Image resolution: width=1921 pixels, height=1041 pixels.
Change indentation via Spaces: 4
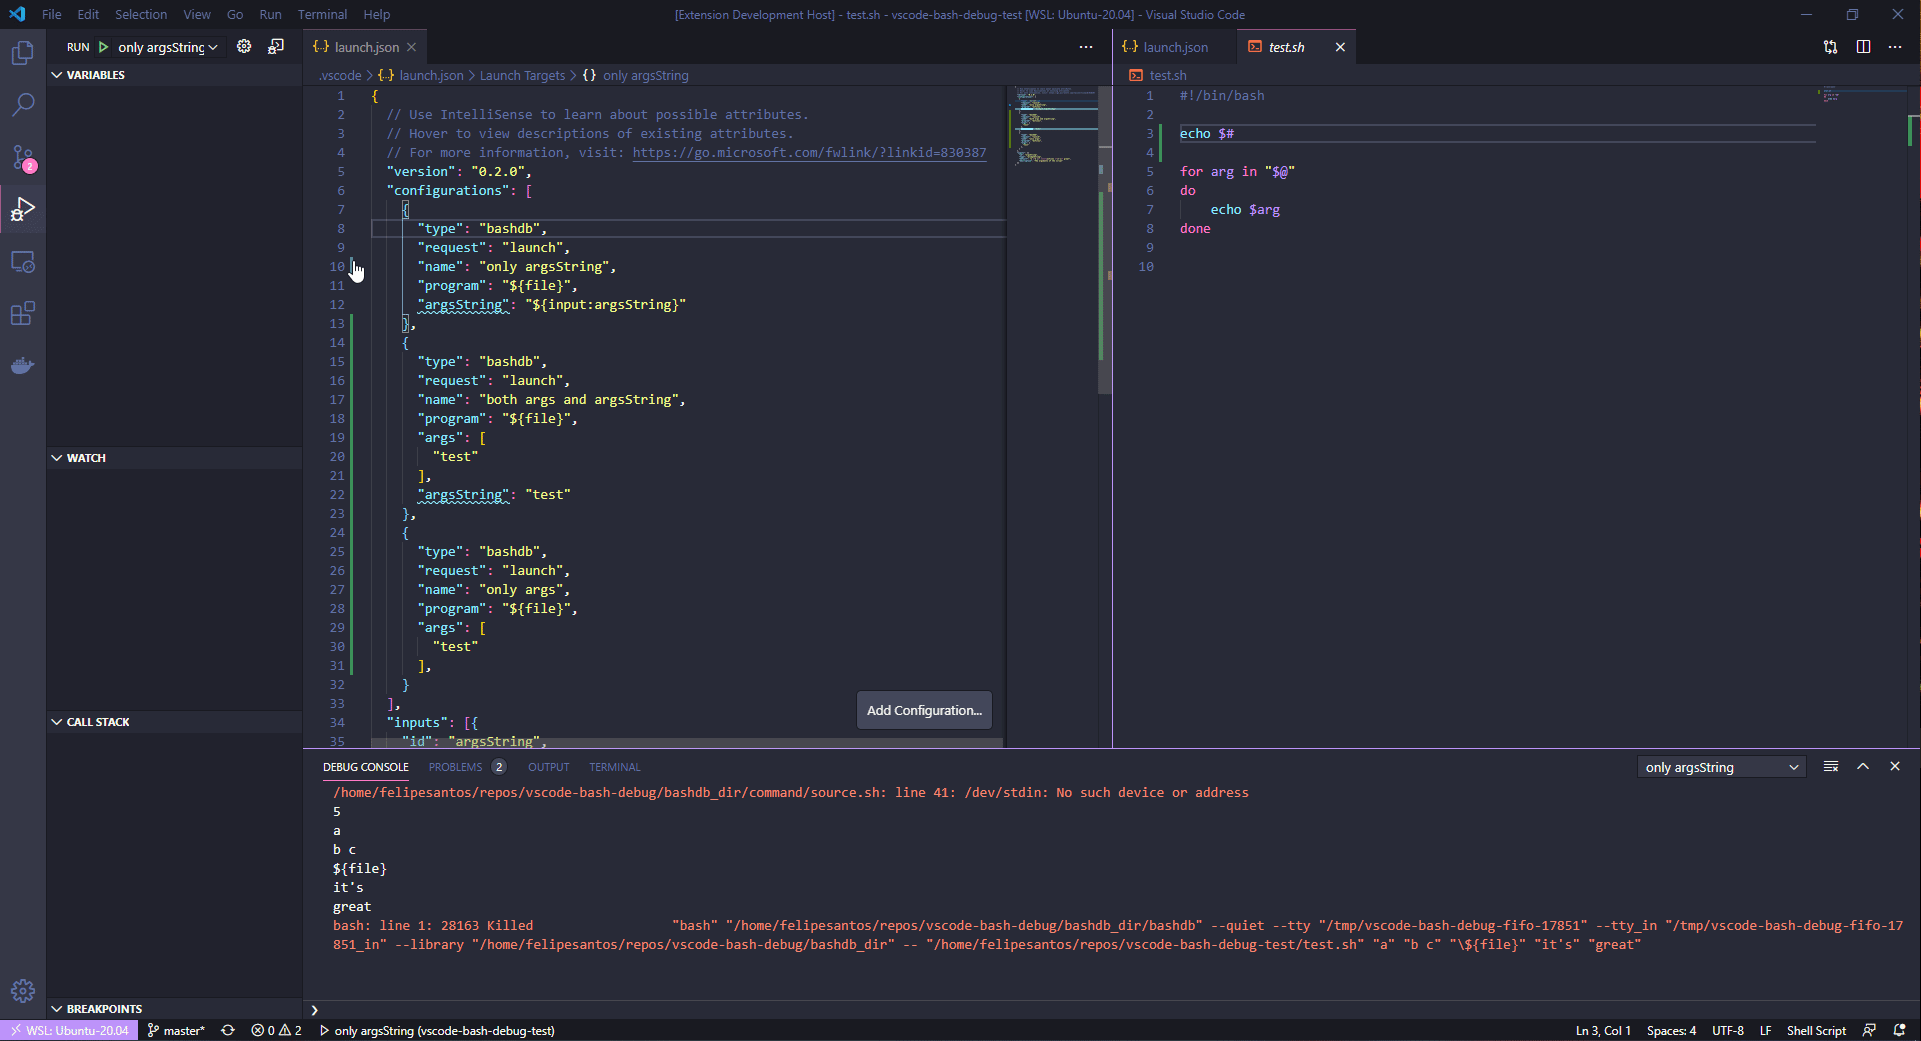1671,1030
